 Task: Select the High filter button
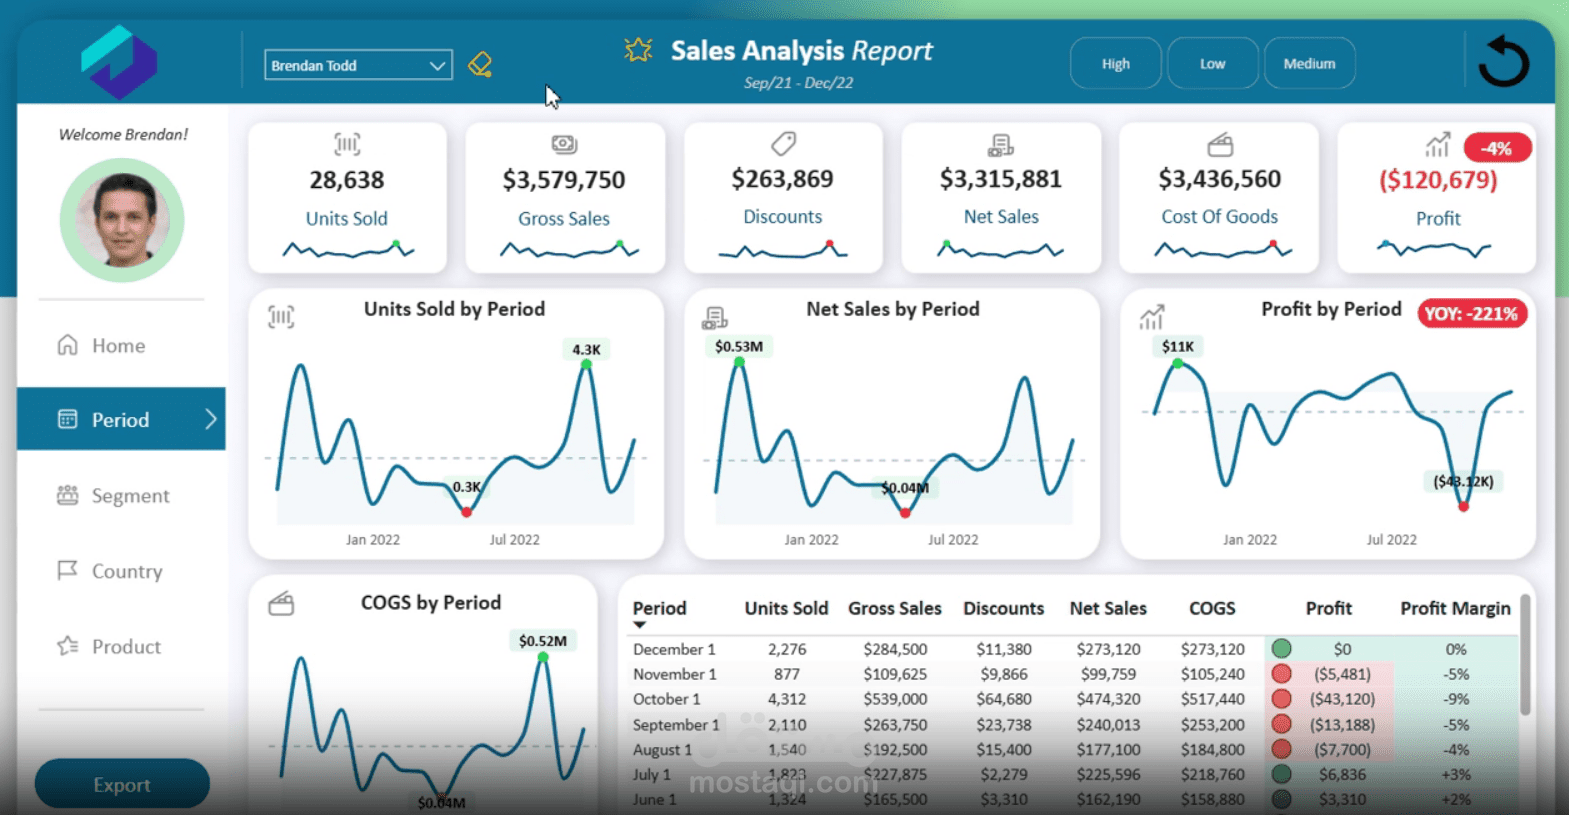(1116, 63)
